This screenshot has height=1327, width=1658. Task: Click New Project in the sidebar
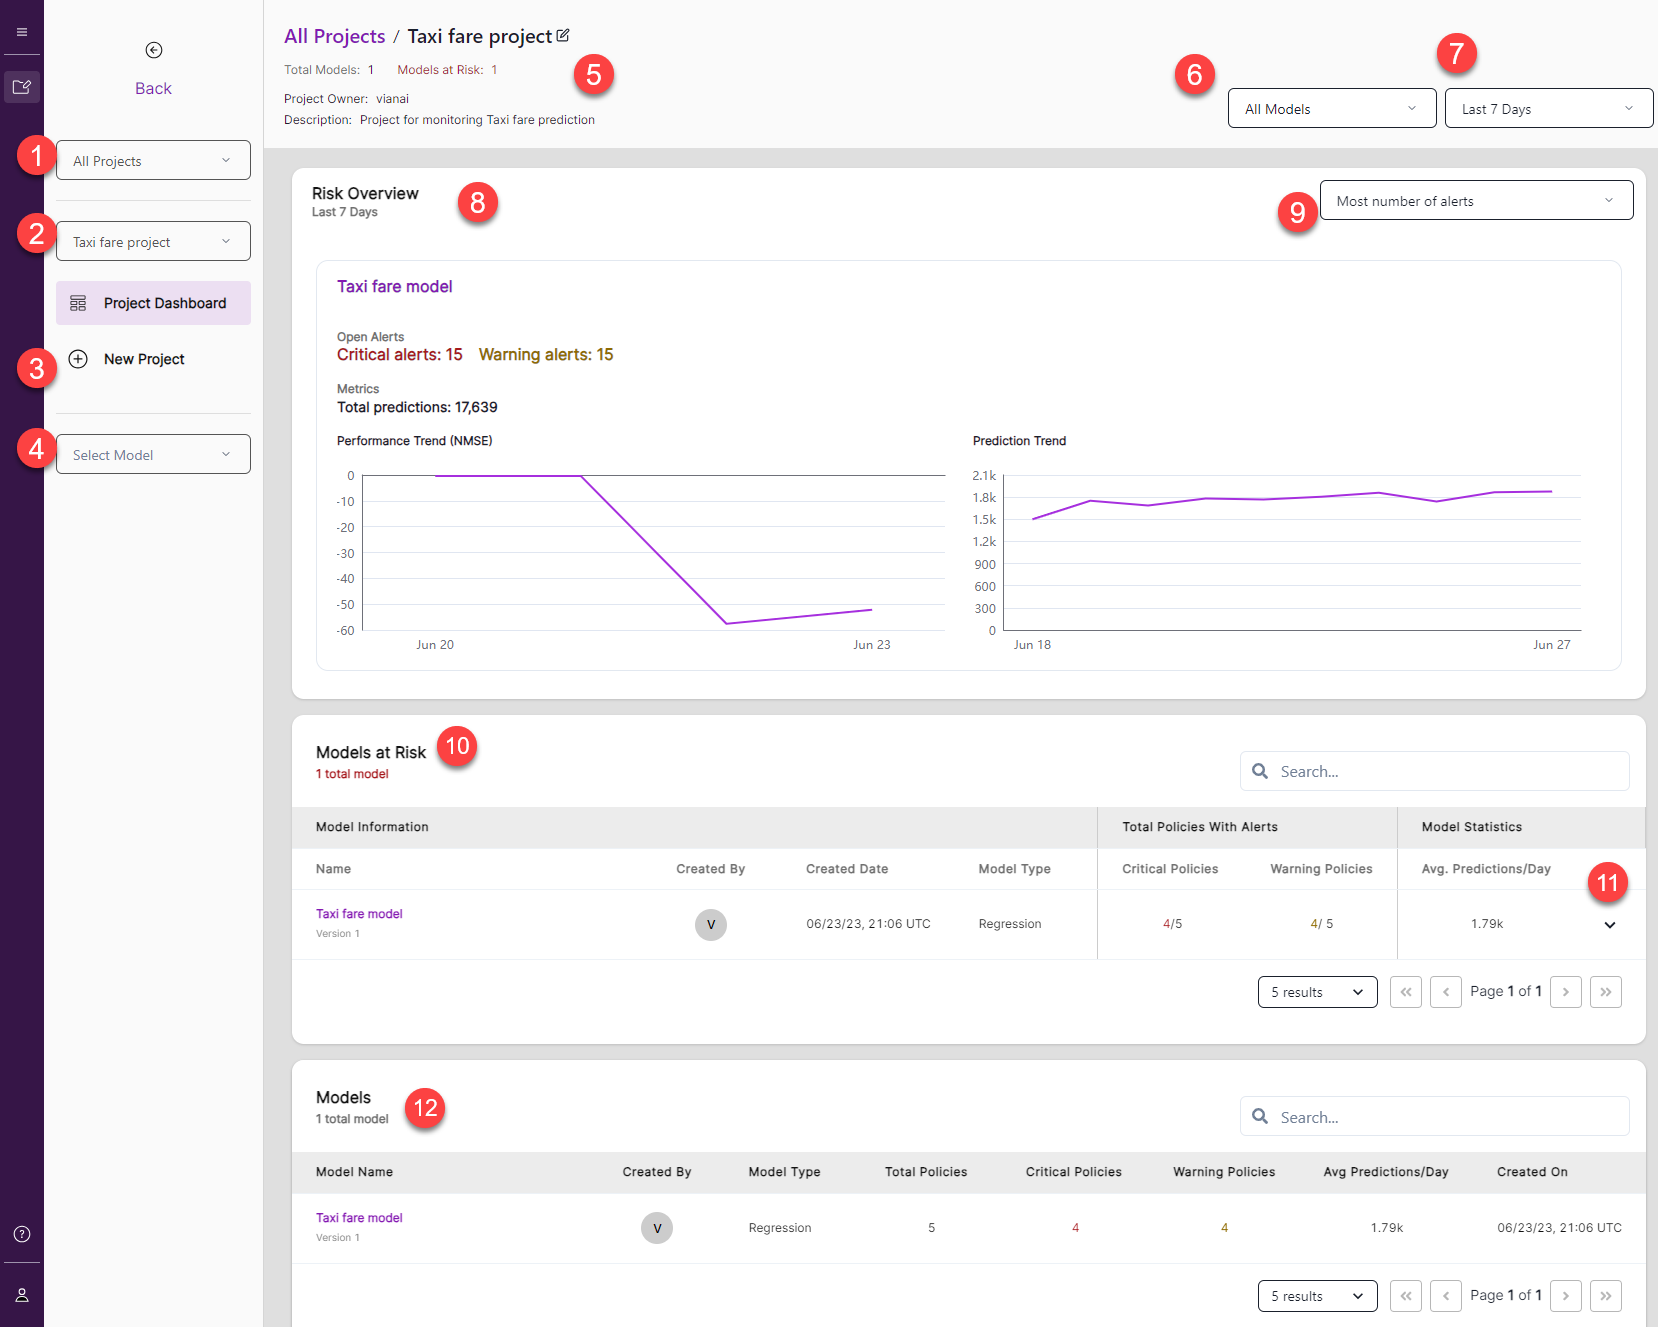coord(144,359)
